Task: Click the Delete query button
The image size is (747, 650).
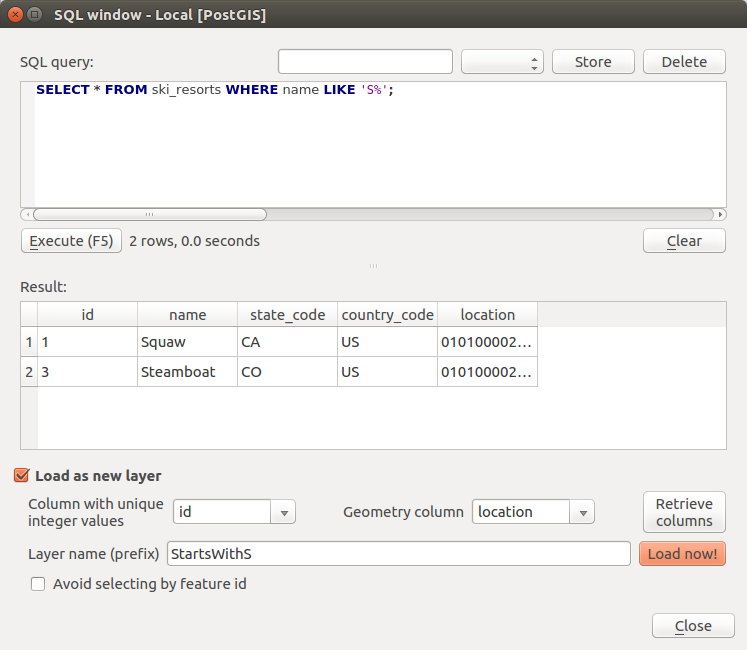Action: coord(684,62)
